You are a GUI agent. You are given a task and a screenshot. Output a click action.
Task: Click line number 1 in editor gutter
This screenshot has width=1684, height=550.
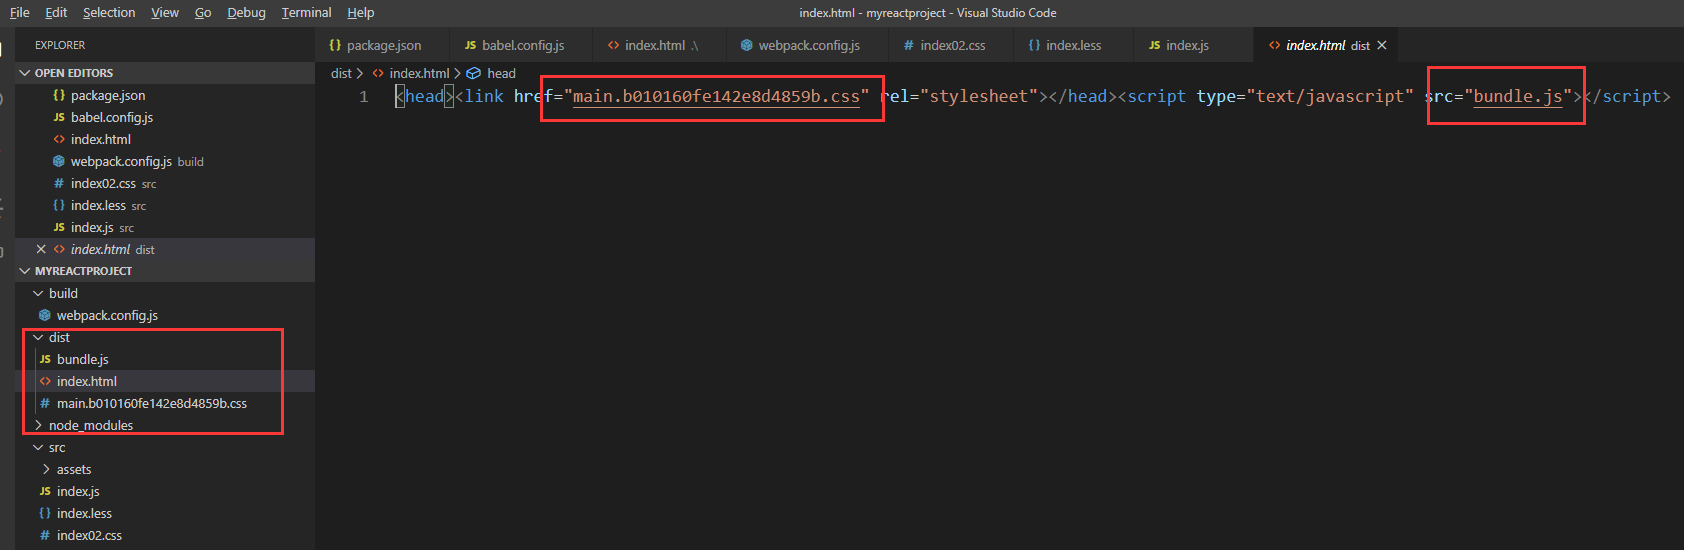pyautogui.click(x=364, y=96)
